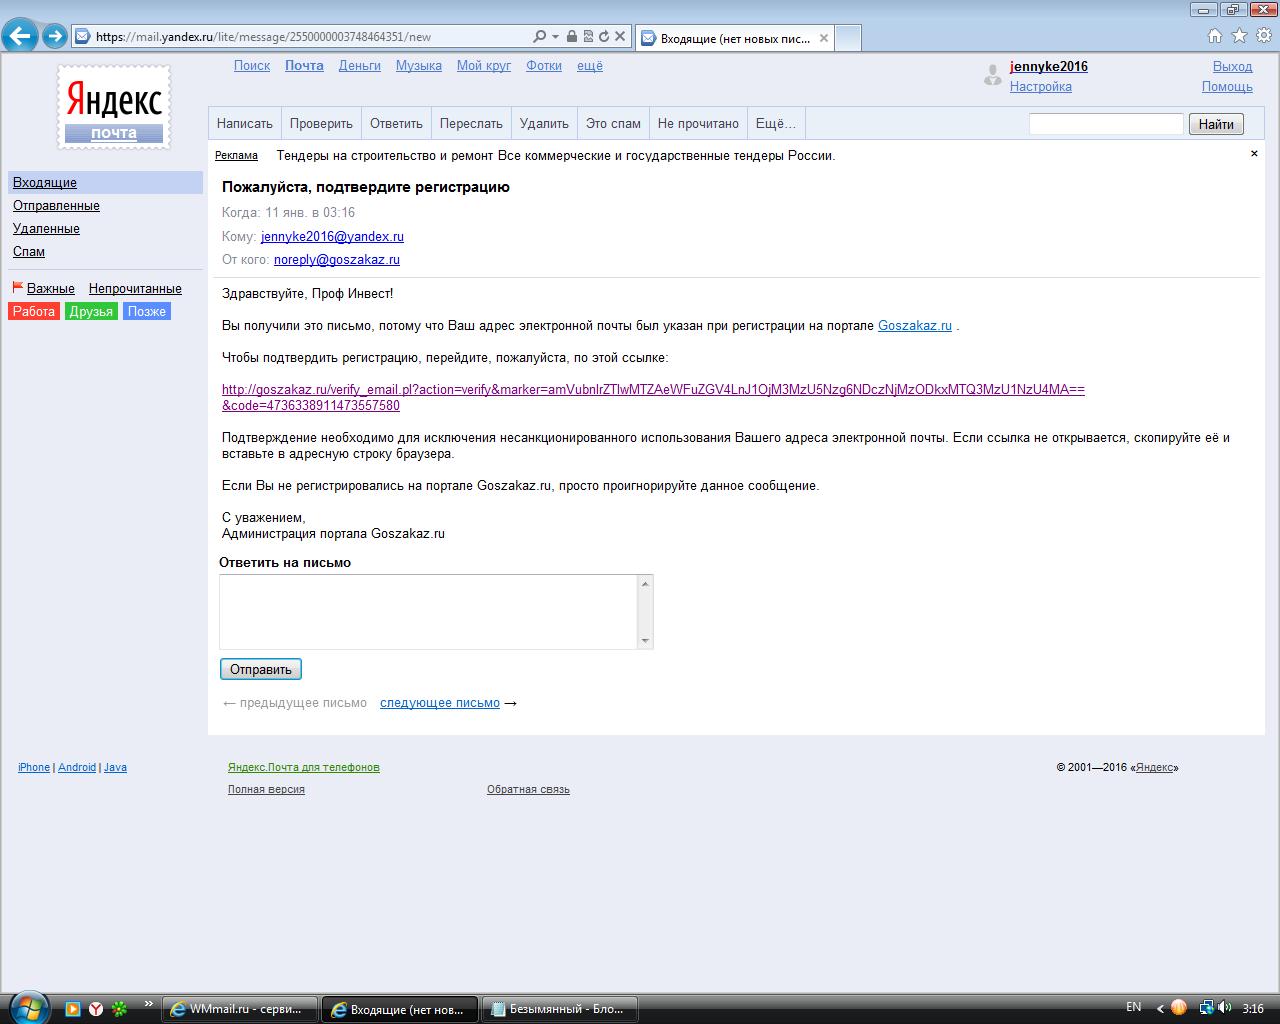
Task: Select the green Друзья label
Action: (91, 312)
